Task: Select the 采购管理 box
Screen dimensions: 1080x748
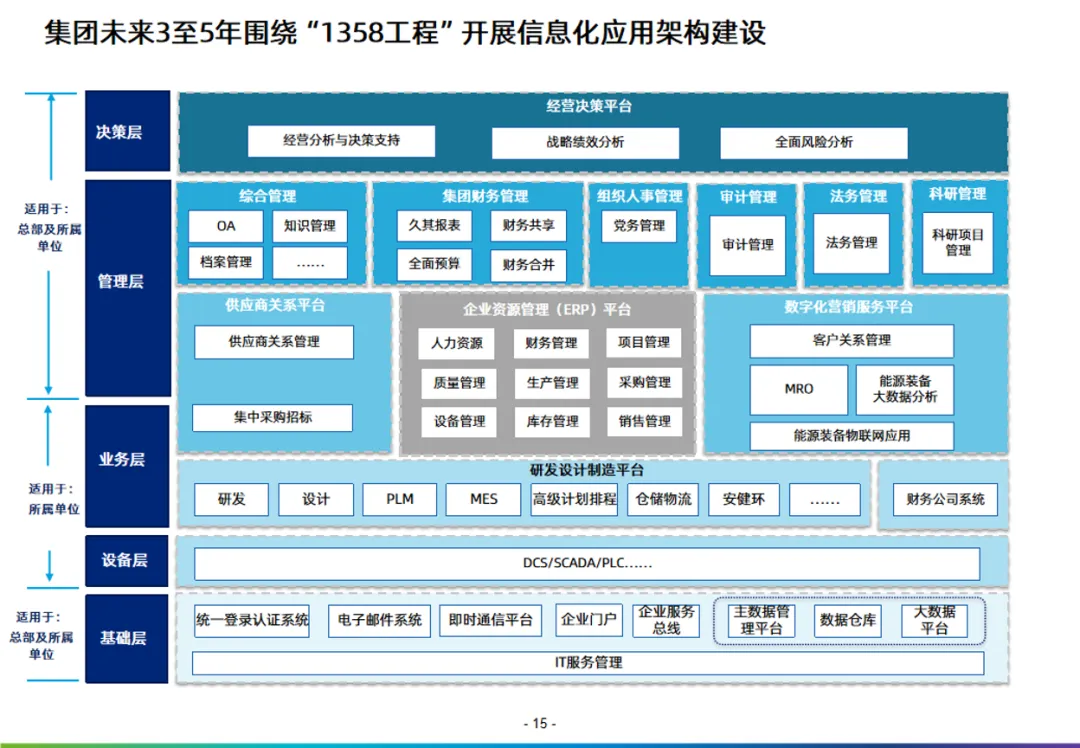Action: tap(645, 382)
